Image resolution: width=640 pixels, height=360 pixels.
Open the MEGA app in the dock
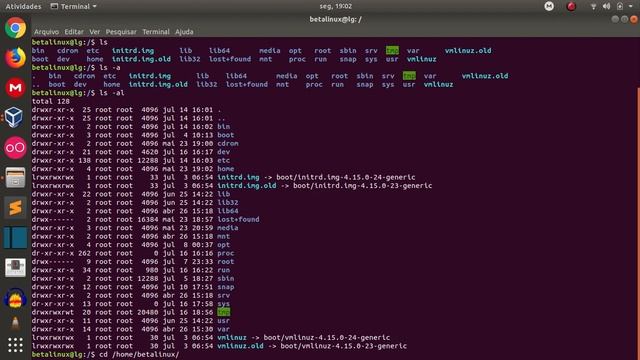(x=16, y=88)
